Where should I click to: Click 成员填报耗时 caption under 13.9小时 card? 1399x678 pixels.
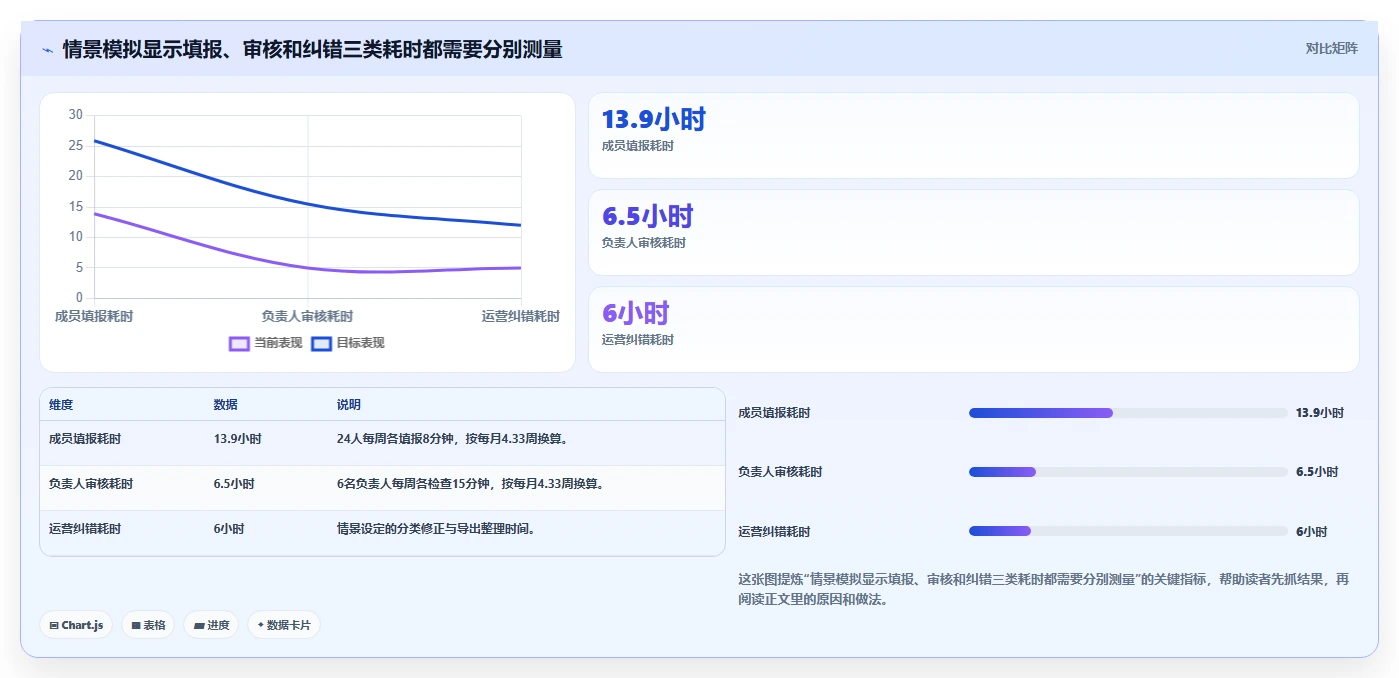(638, 146)
